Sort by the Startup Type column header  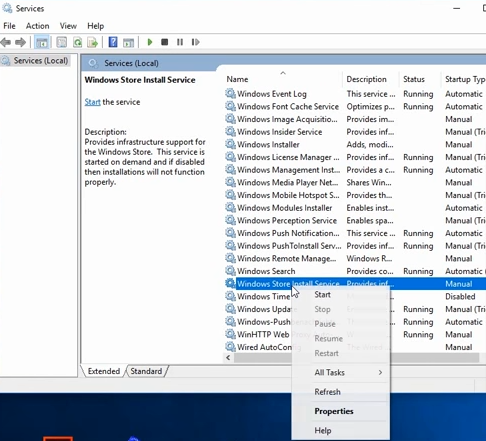coord(465,79)
